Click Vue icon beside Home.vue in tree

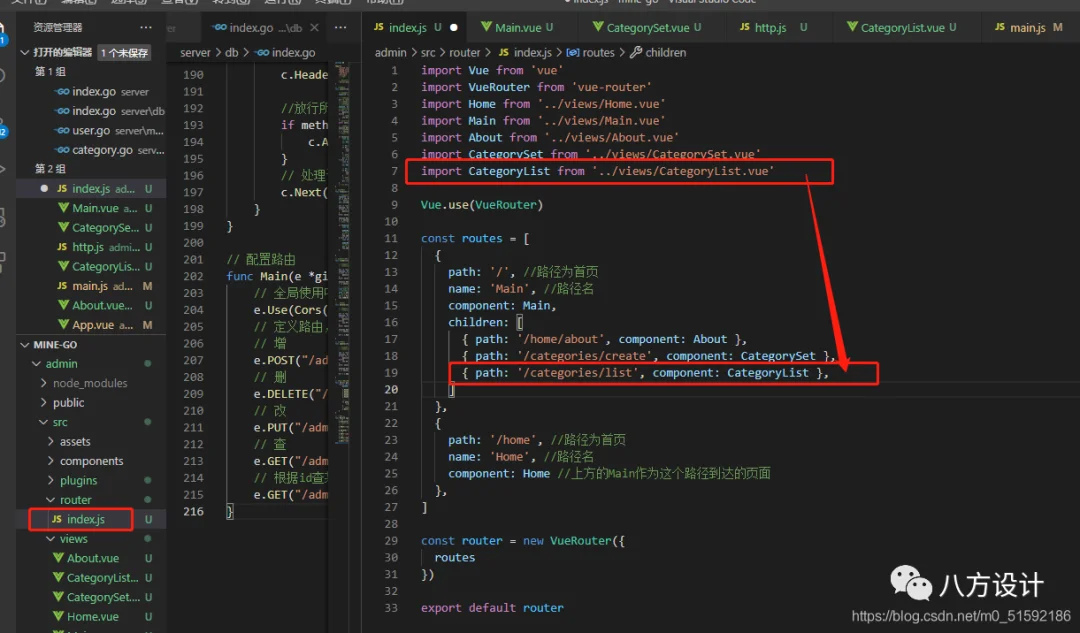point(59,616)
